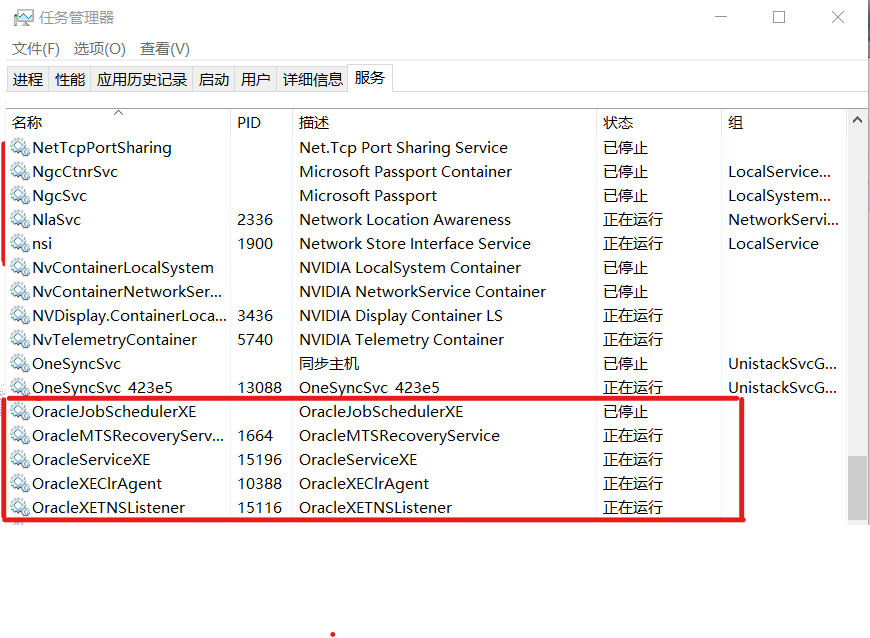This screenshot has height=638, width=870.
Task: Sort services by the 状态 column
Action: coord(618,122)
